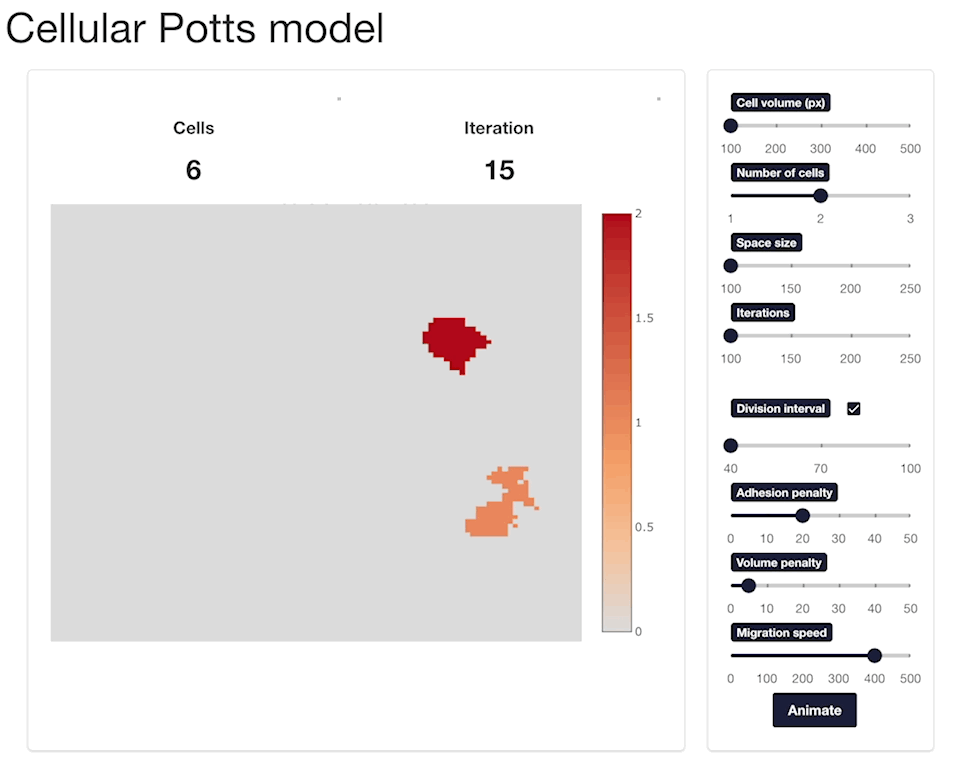Set Space size slider to 250
Viewport: 960px width, 774px height.
910,266
